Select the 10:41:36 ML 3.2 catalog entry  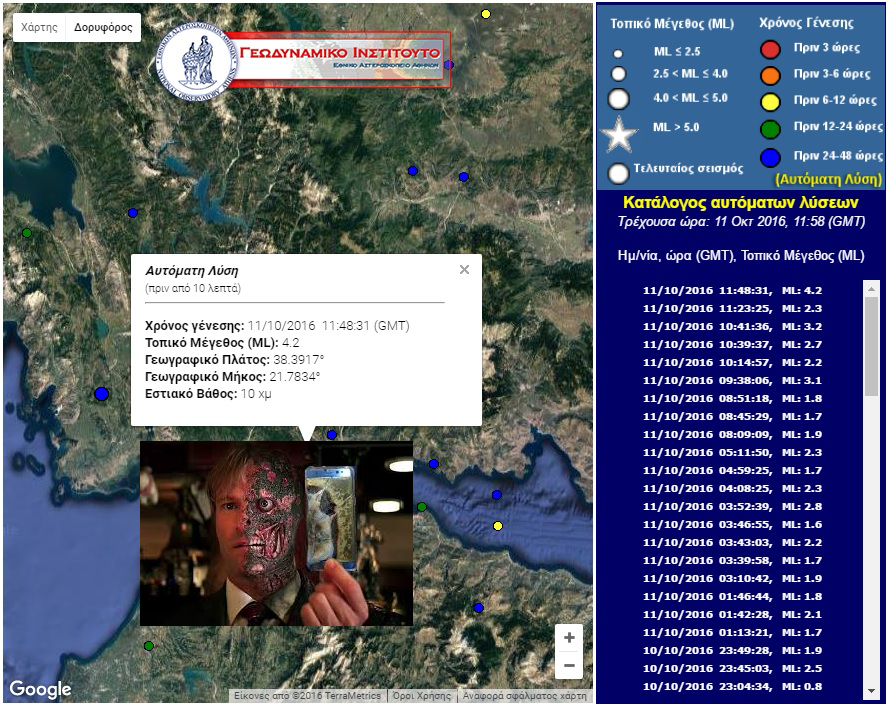pos(732,326)
